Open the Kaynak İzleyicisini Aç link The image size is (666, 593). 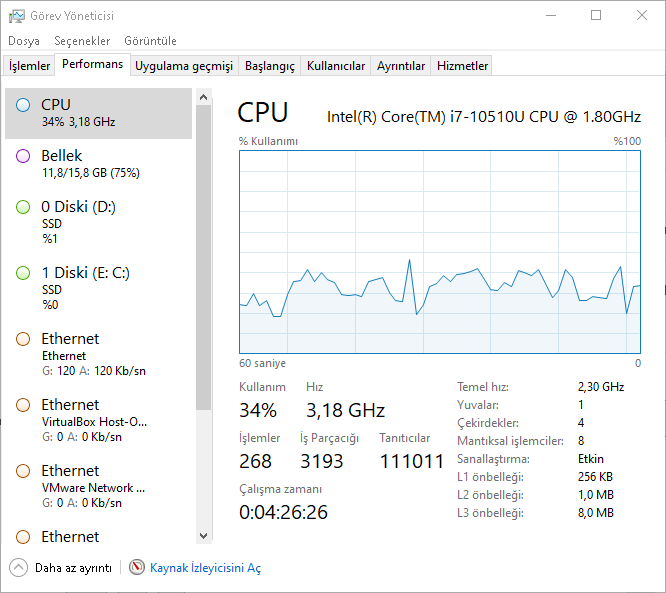[206, 568]
